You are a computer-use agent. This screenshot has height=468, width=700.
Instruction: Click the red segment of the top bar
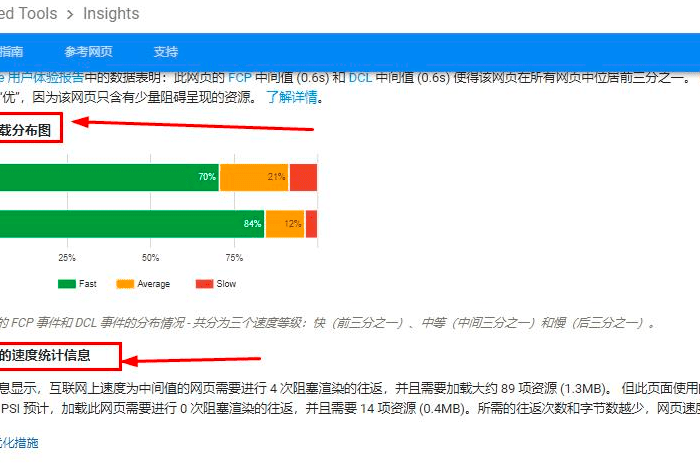coord(303,177)
